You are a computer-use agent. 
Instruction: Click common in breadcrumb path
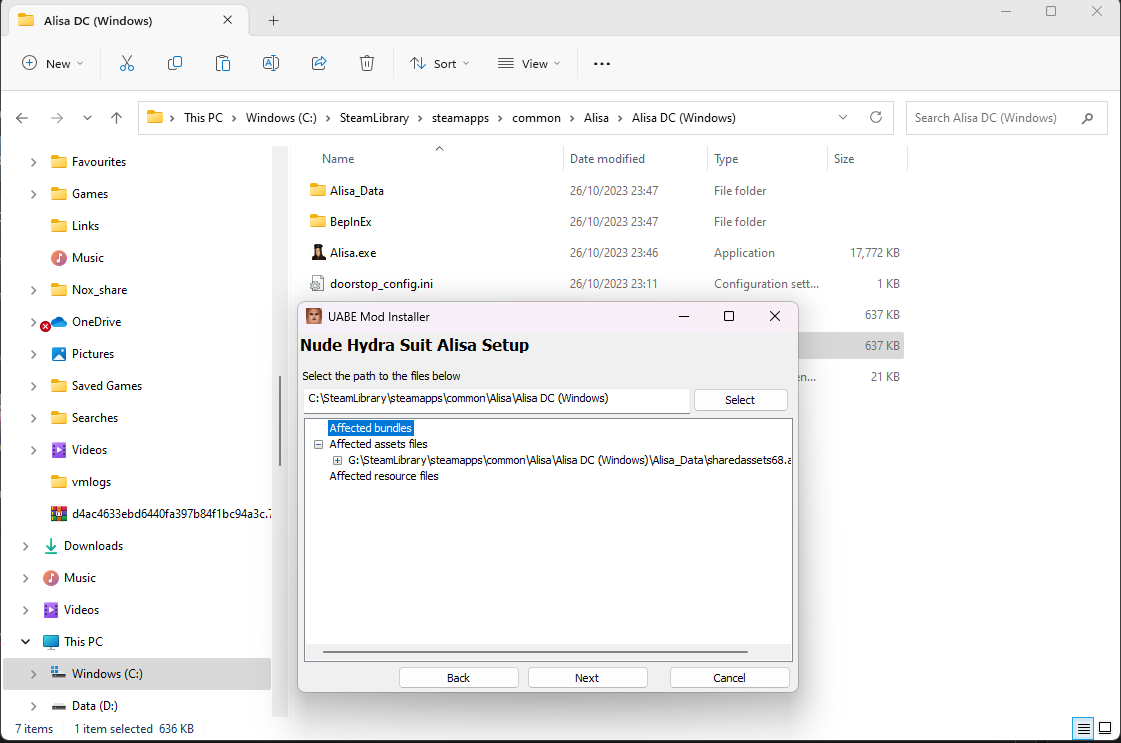tap(536, 118)
